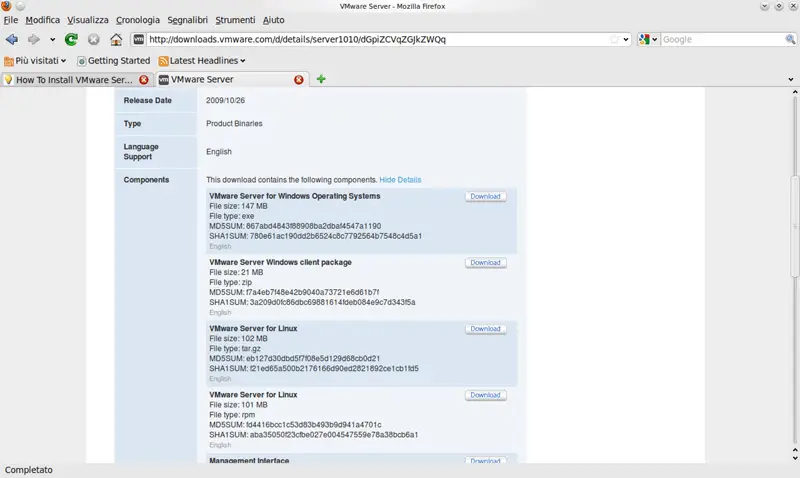Click 'File size: 102 MB' text
The image size is (800, 478).
pos(238,339)
